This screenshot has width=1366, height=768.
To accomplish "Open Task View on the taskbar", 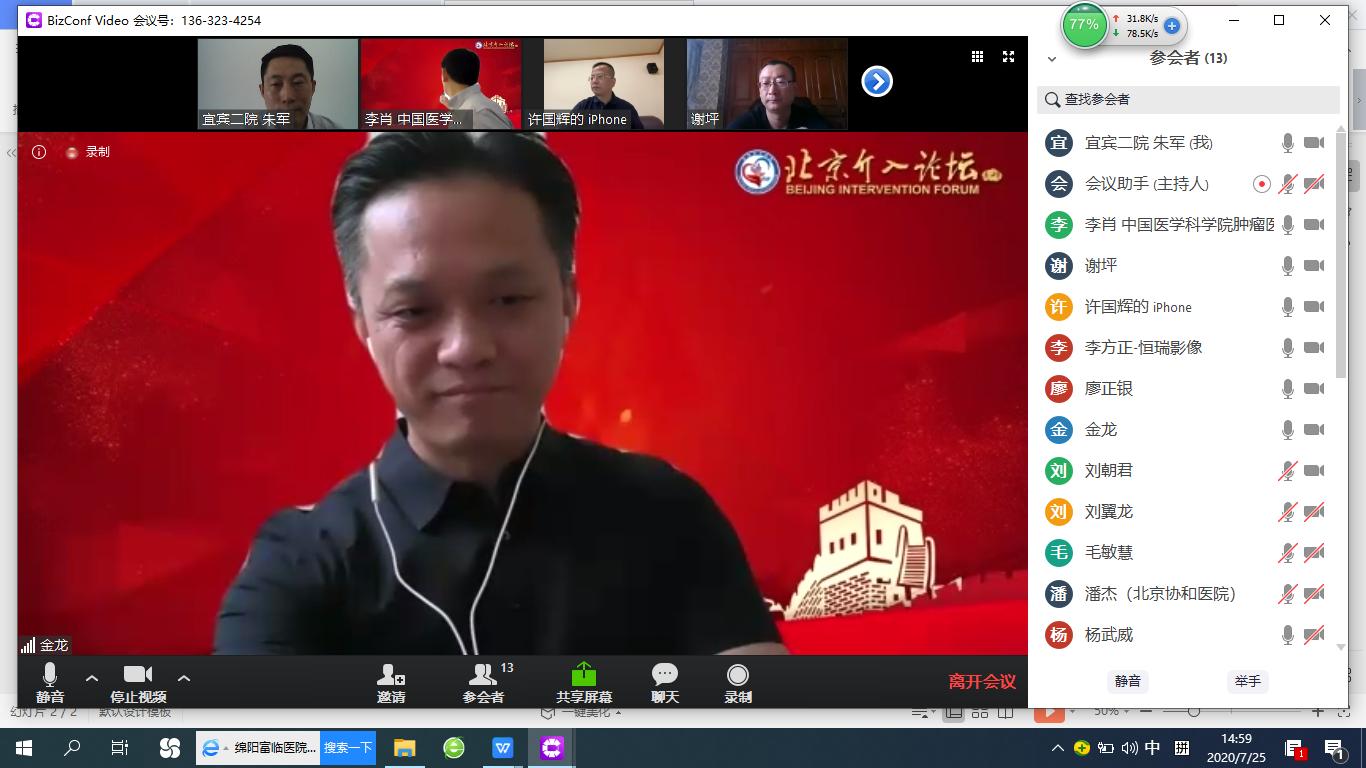I will pyautogui.click(x=120, y=748).
